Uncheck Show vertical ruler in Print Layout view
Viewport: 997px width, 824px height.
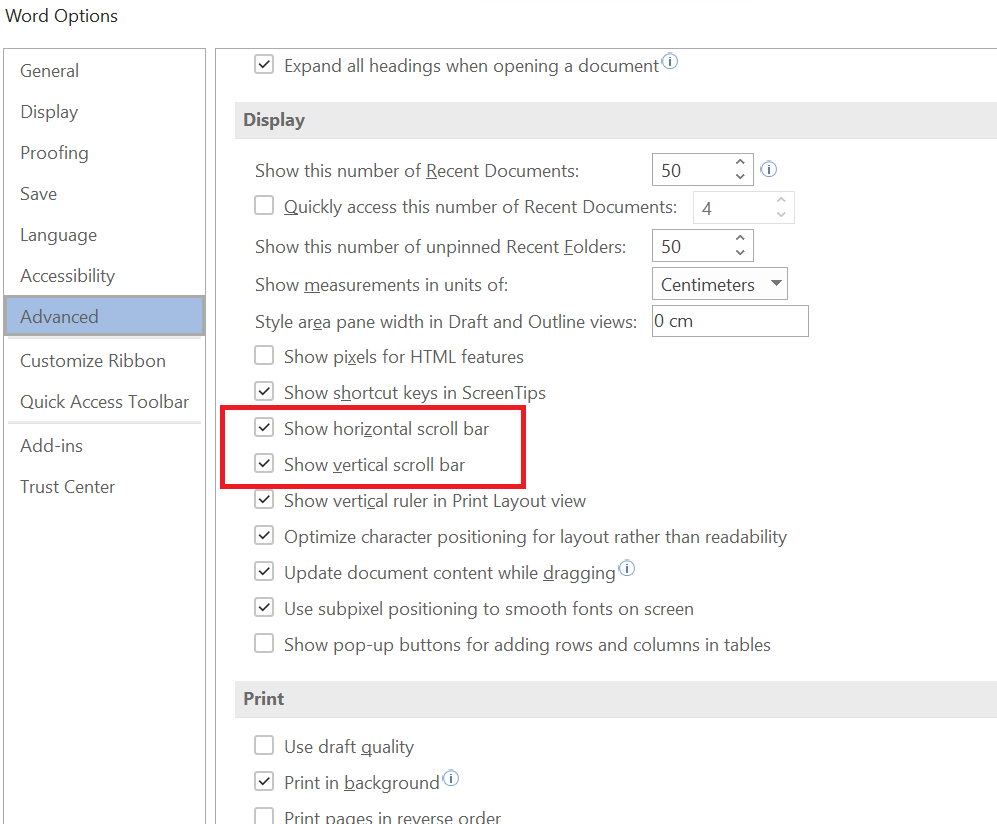click(264, 500)
